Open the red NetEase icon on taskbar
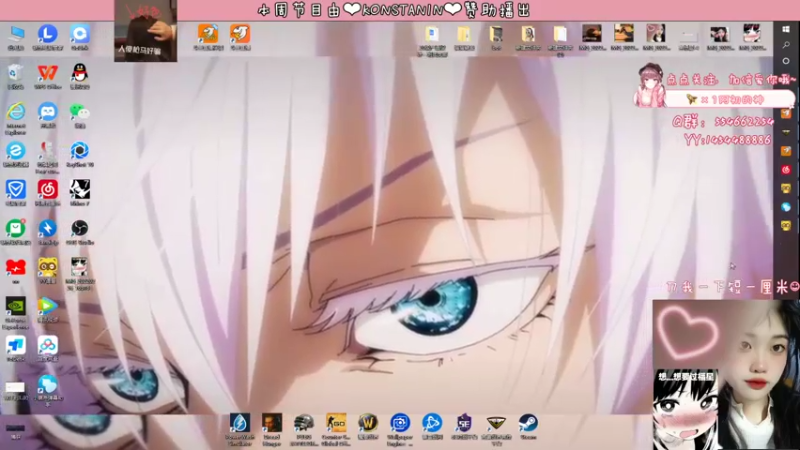This screenshot has width=800, height=450. click(x=786, y=169)
